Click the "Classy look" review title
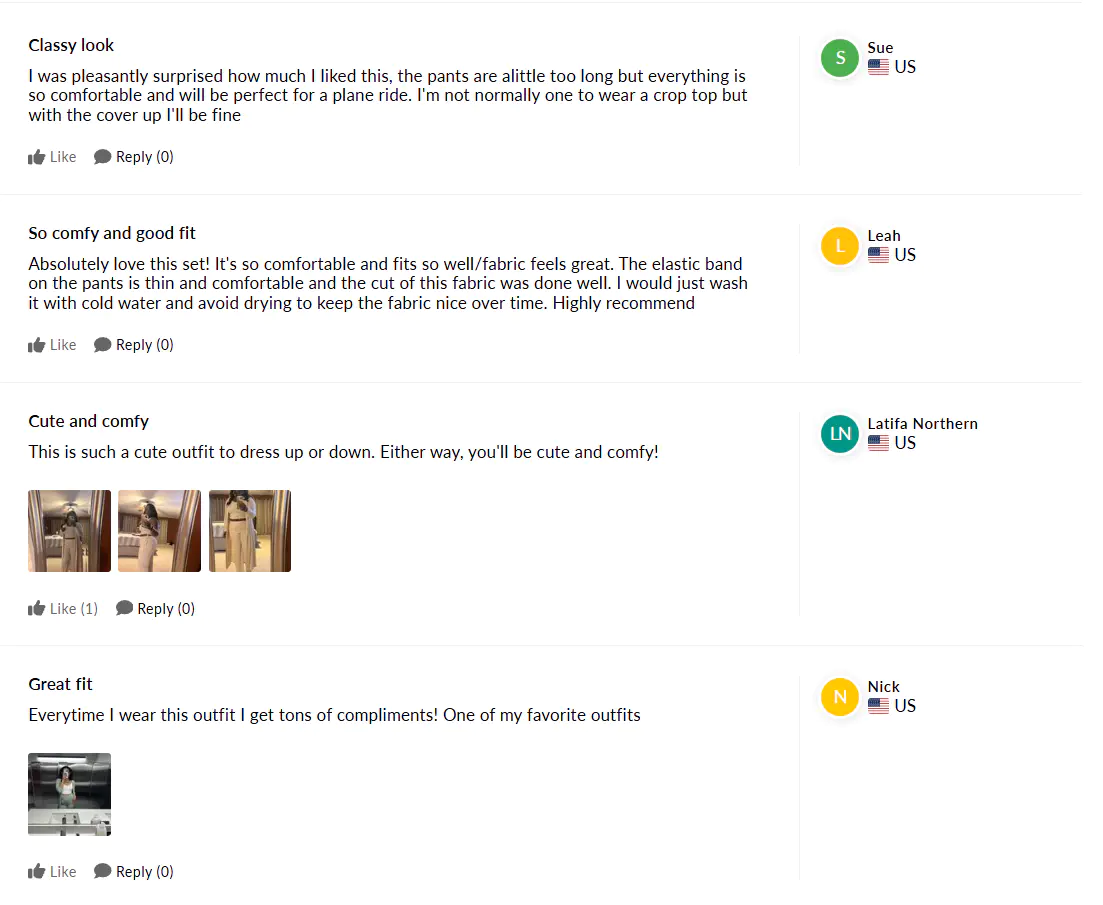Image resolution: width=1103 pixels, height=905 pixels. [71, 45]
